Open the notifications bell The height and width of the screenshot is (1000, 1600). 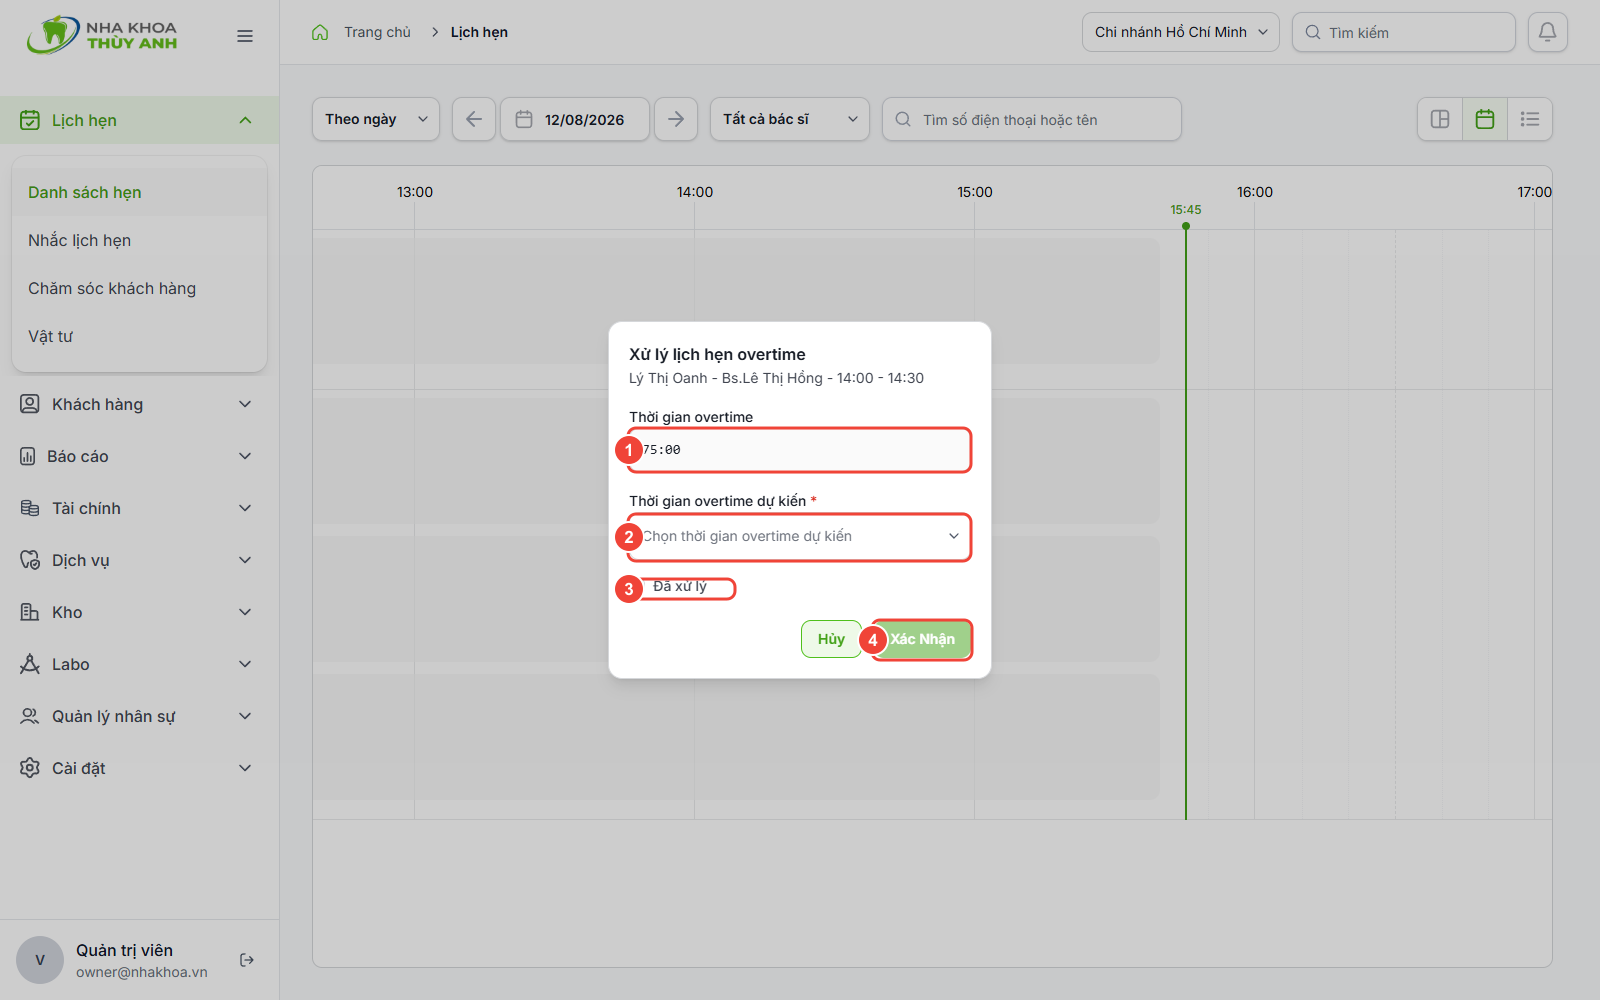1547,32
